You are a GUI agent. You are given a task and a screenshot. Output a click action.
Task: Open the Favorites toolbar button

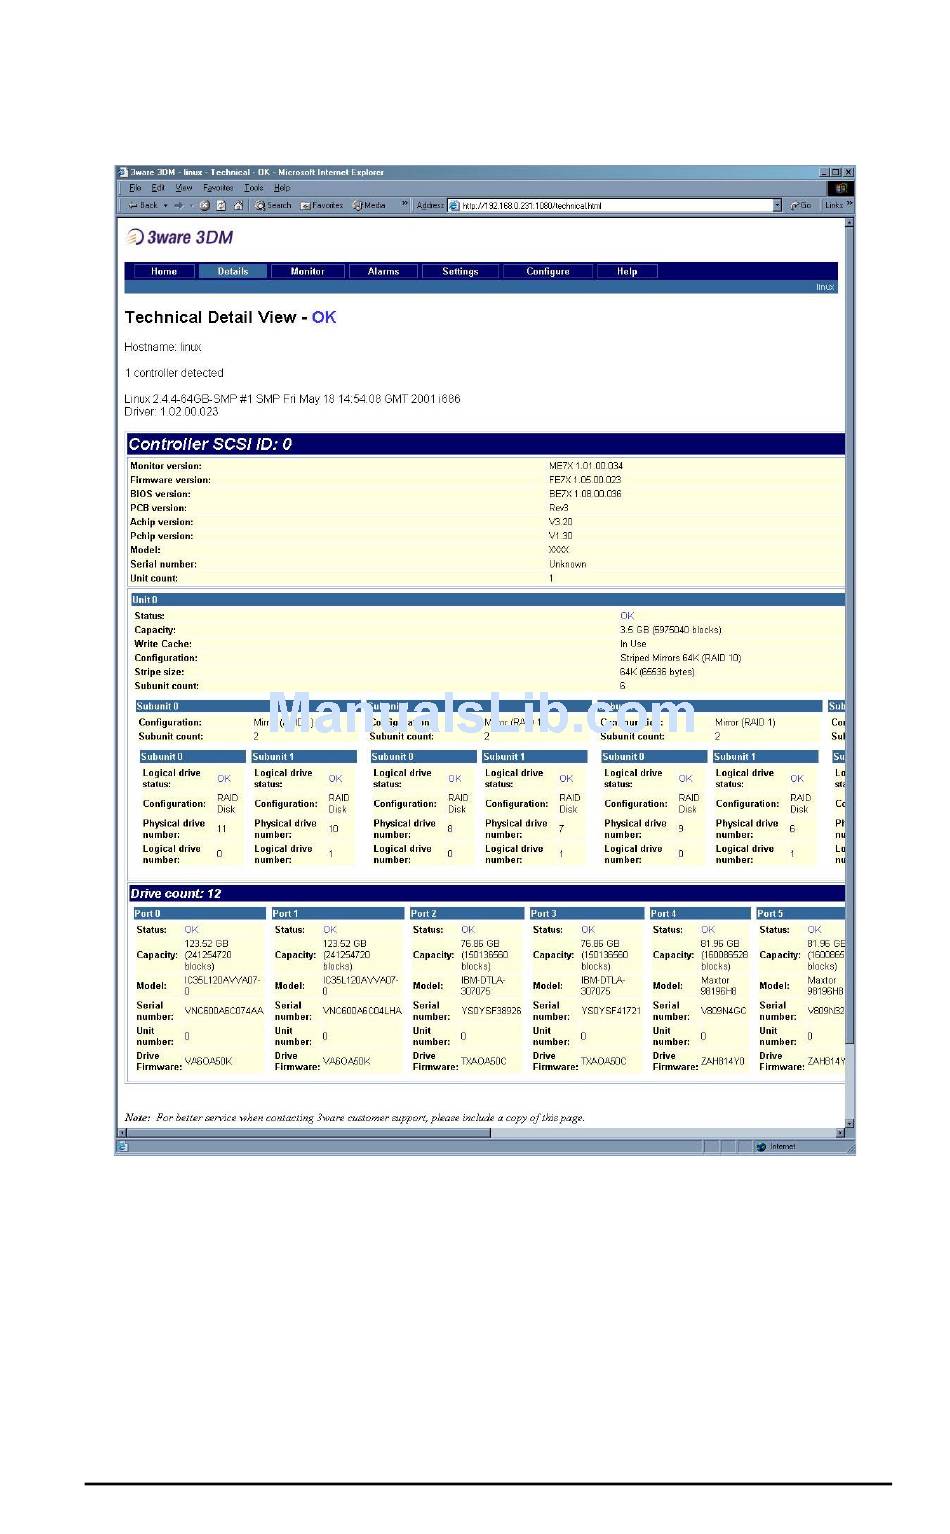(322, 205)
